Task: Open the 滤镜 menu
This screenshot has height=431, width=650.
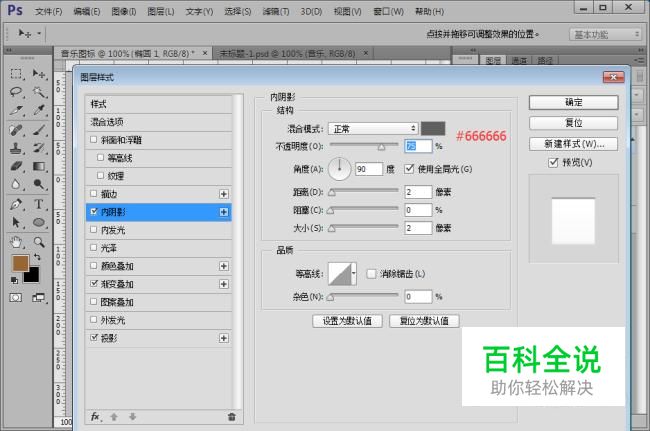Action: (276, 12)
